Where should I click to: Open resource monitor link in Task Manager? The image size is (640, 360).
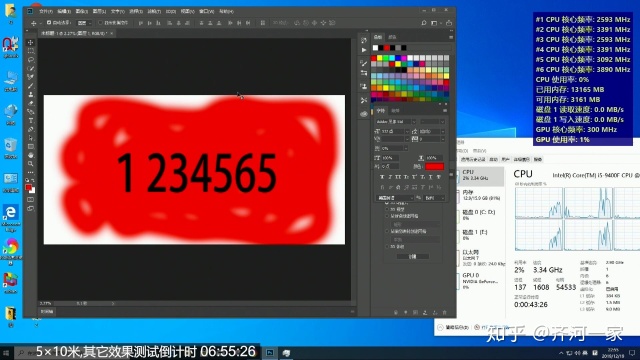click(x=492, y=327)
